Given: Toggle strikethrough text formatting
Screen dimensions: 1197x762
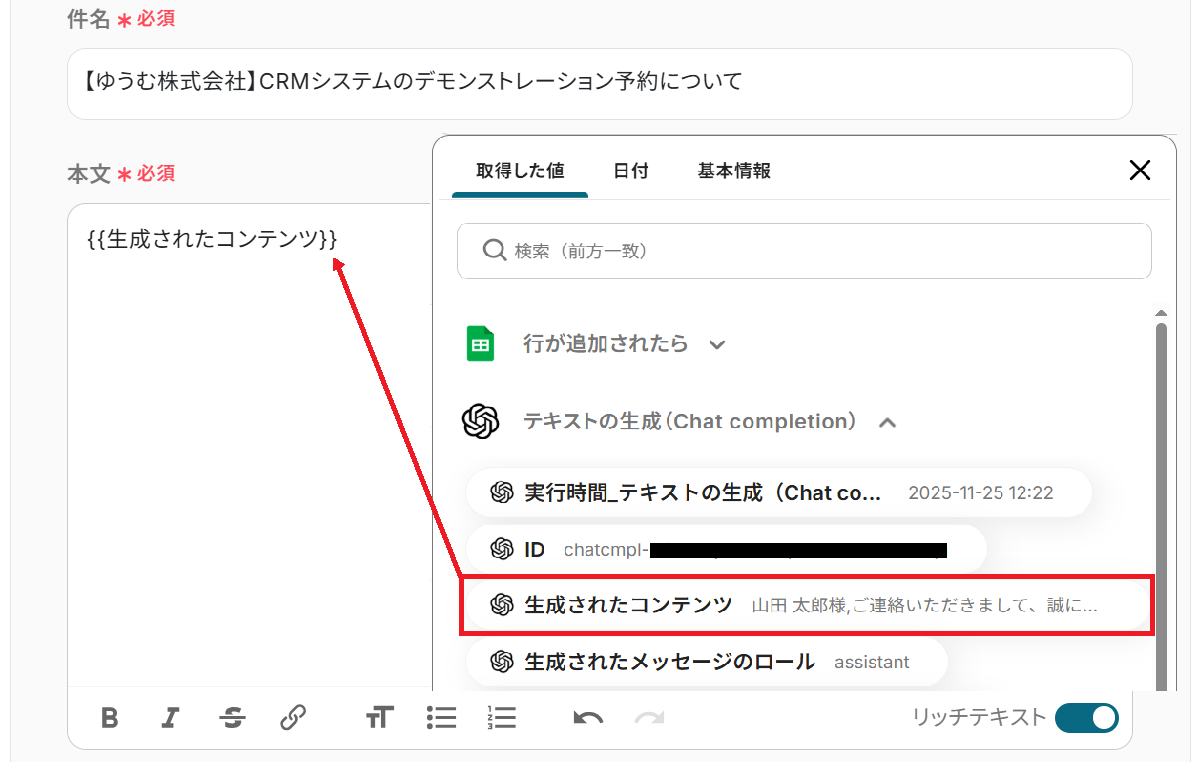Looking at the screenshot, I should [232, 718].
